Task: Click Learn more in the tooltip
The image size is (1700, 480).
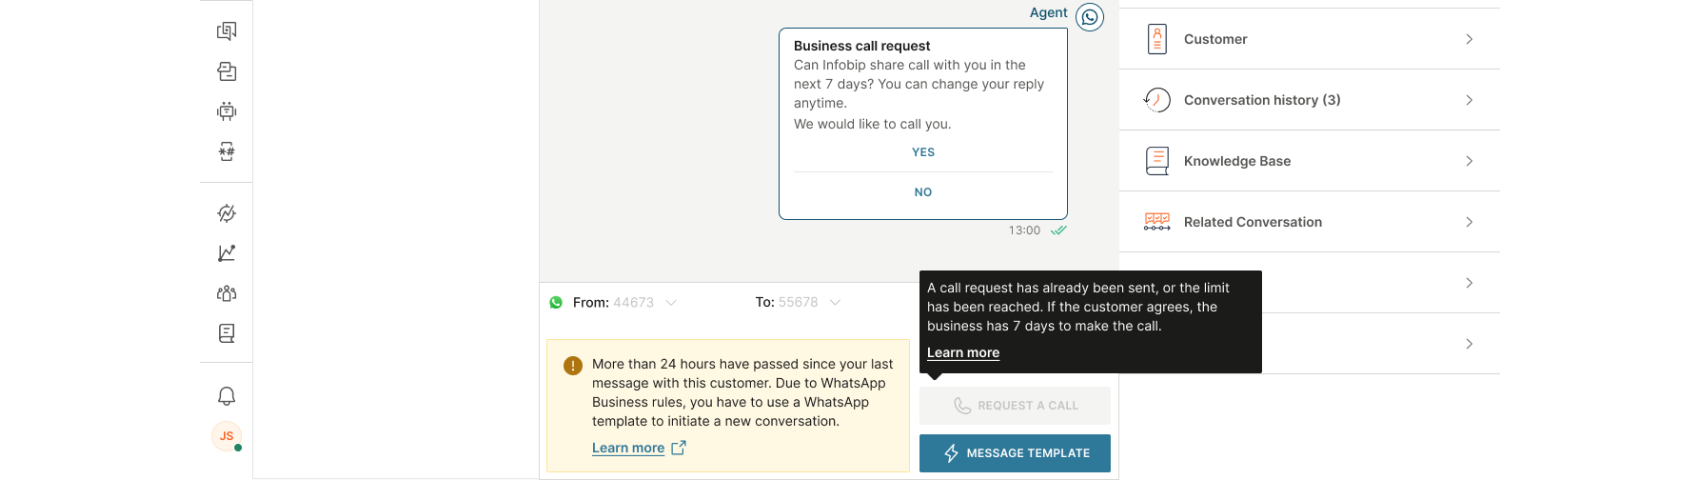Action: pyautogui.click(x=963, y=352)
